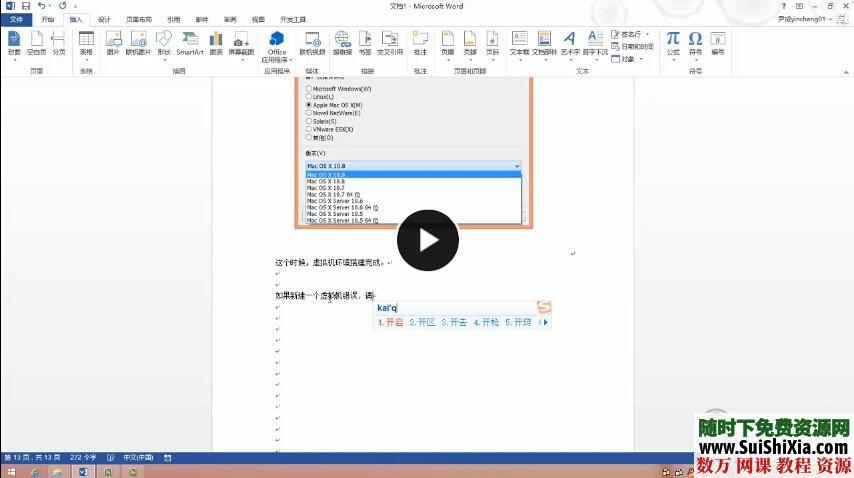The image size is (854, 478).
Task: Choose IME candidate 4 开枪
Action: pyautogui.click(x=486, y=322)
